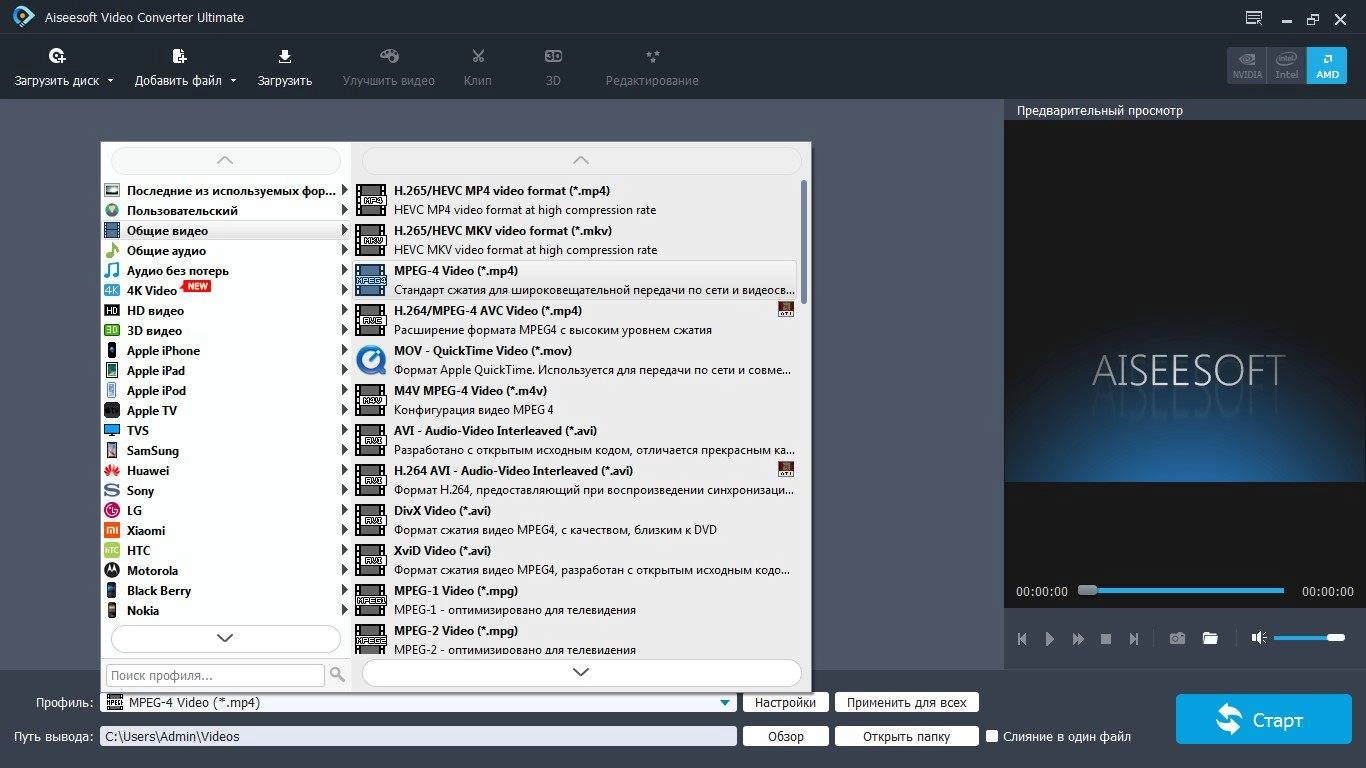The width and height of the screenshot is (1366, 768).
Task: Select Пользовательский category
Action: pyautogui.click(x=226, y=210)
